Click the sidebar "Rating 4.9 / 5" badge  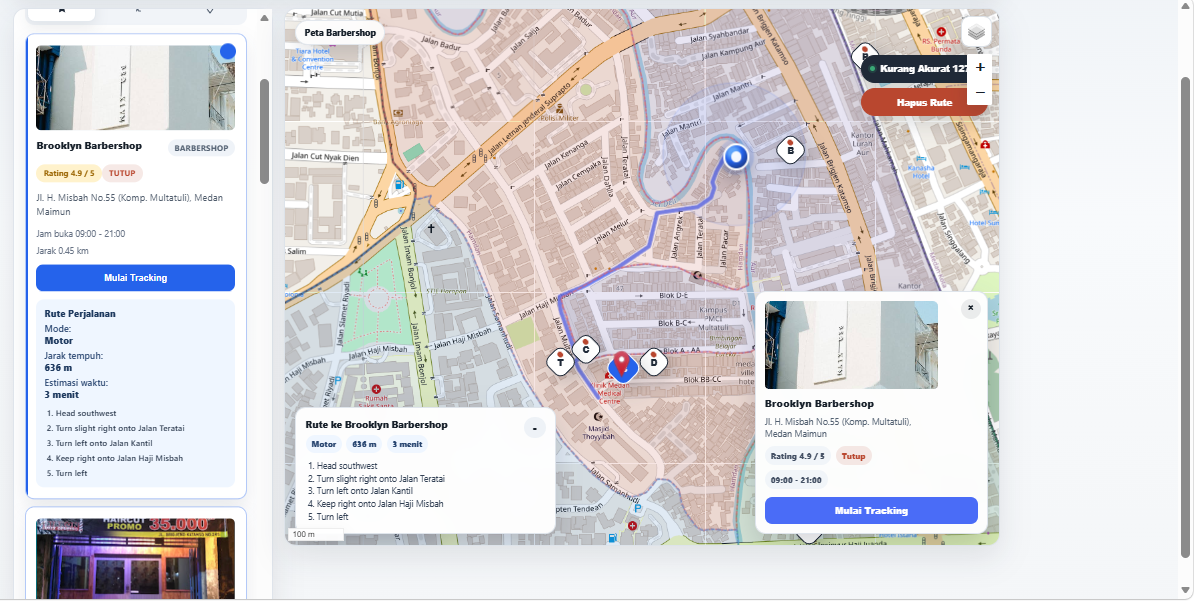pyautogui.click(x=69, y=173)
